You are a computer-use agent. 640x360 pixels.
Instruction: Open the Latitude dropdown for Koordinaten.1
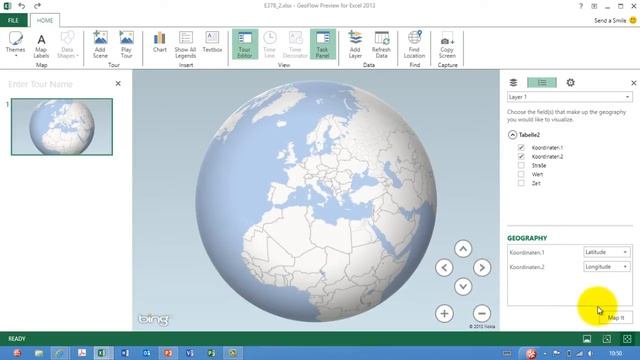coord(607,252)
